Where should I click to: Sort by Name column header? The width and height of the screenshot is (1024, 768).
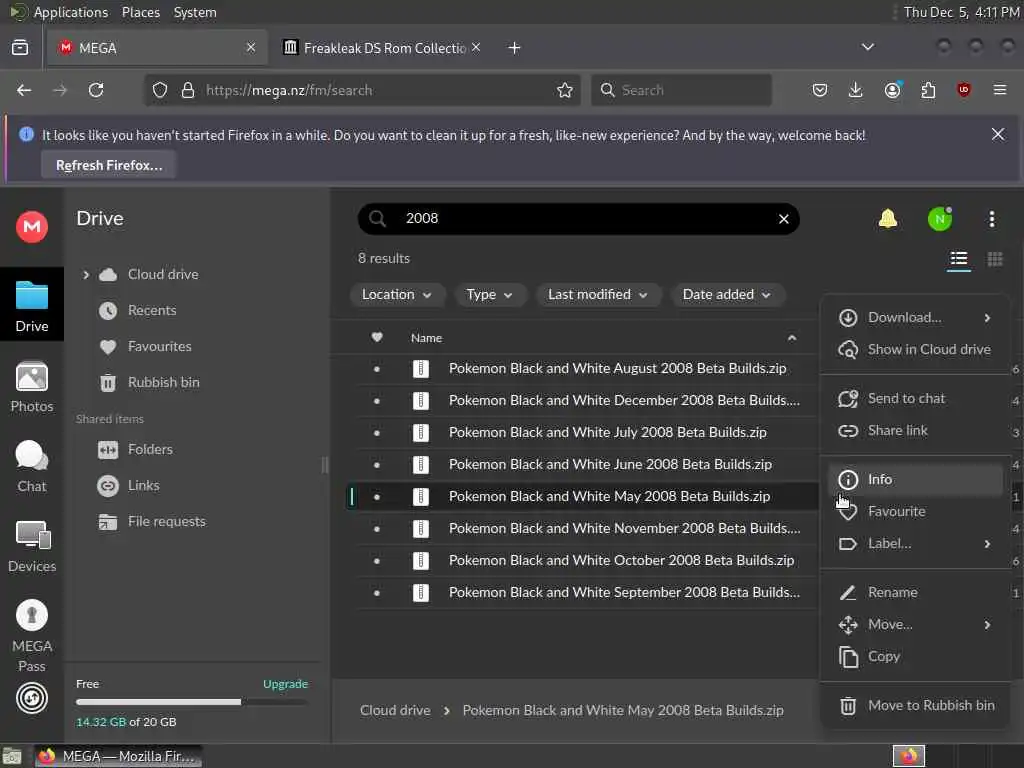tap(426, 338)
